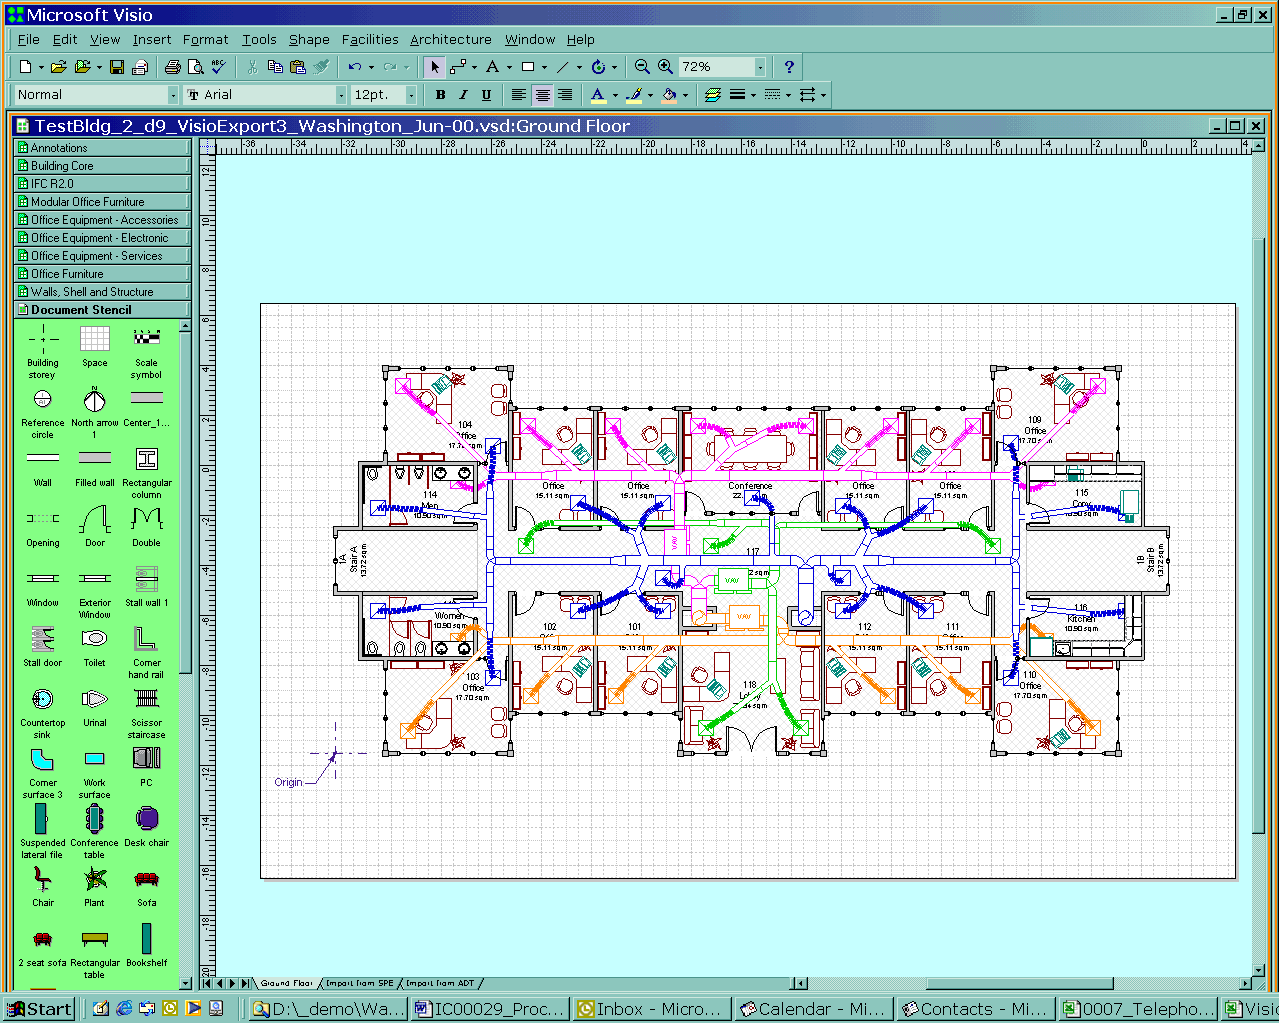The width and height of the screenshot is (1279, 1023).
Task: Open the 12pt font size dropdown
Action: (x=411, y=95)
